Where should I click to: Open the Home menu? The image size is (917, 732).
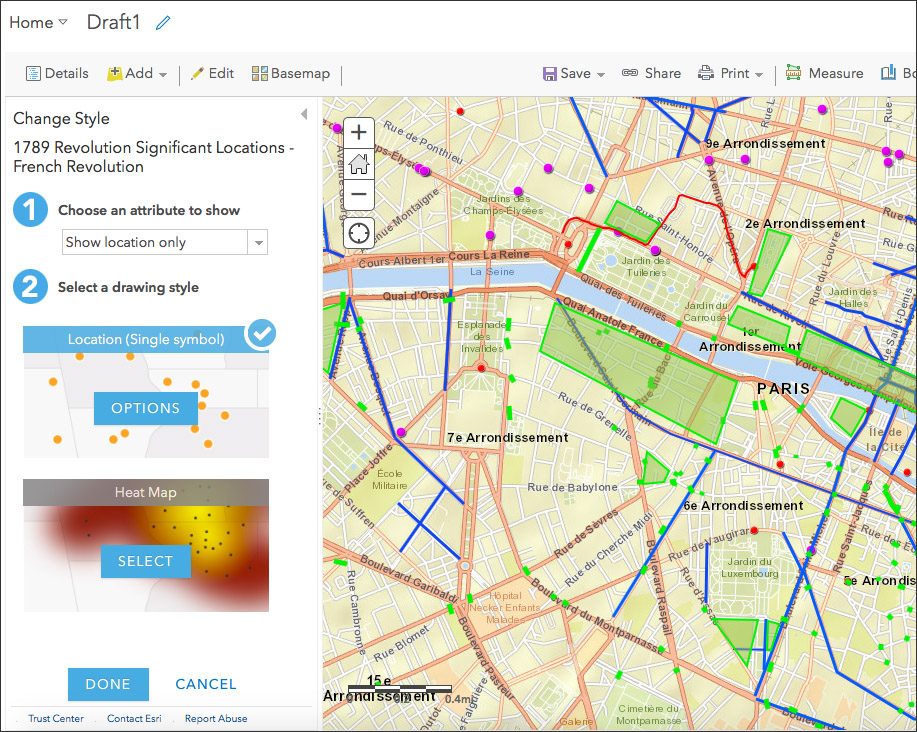coord(38,22)
